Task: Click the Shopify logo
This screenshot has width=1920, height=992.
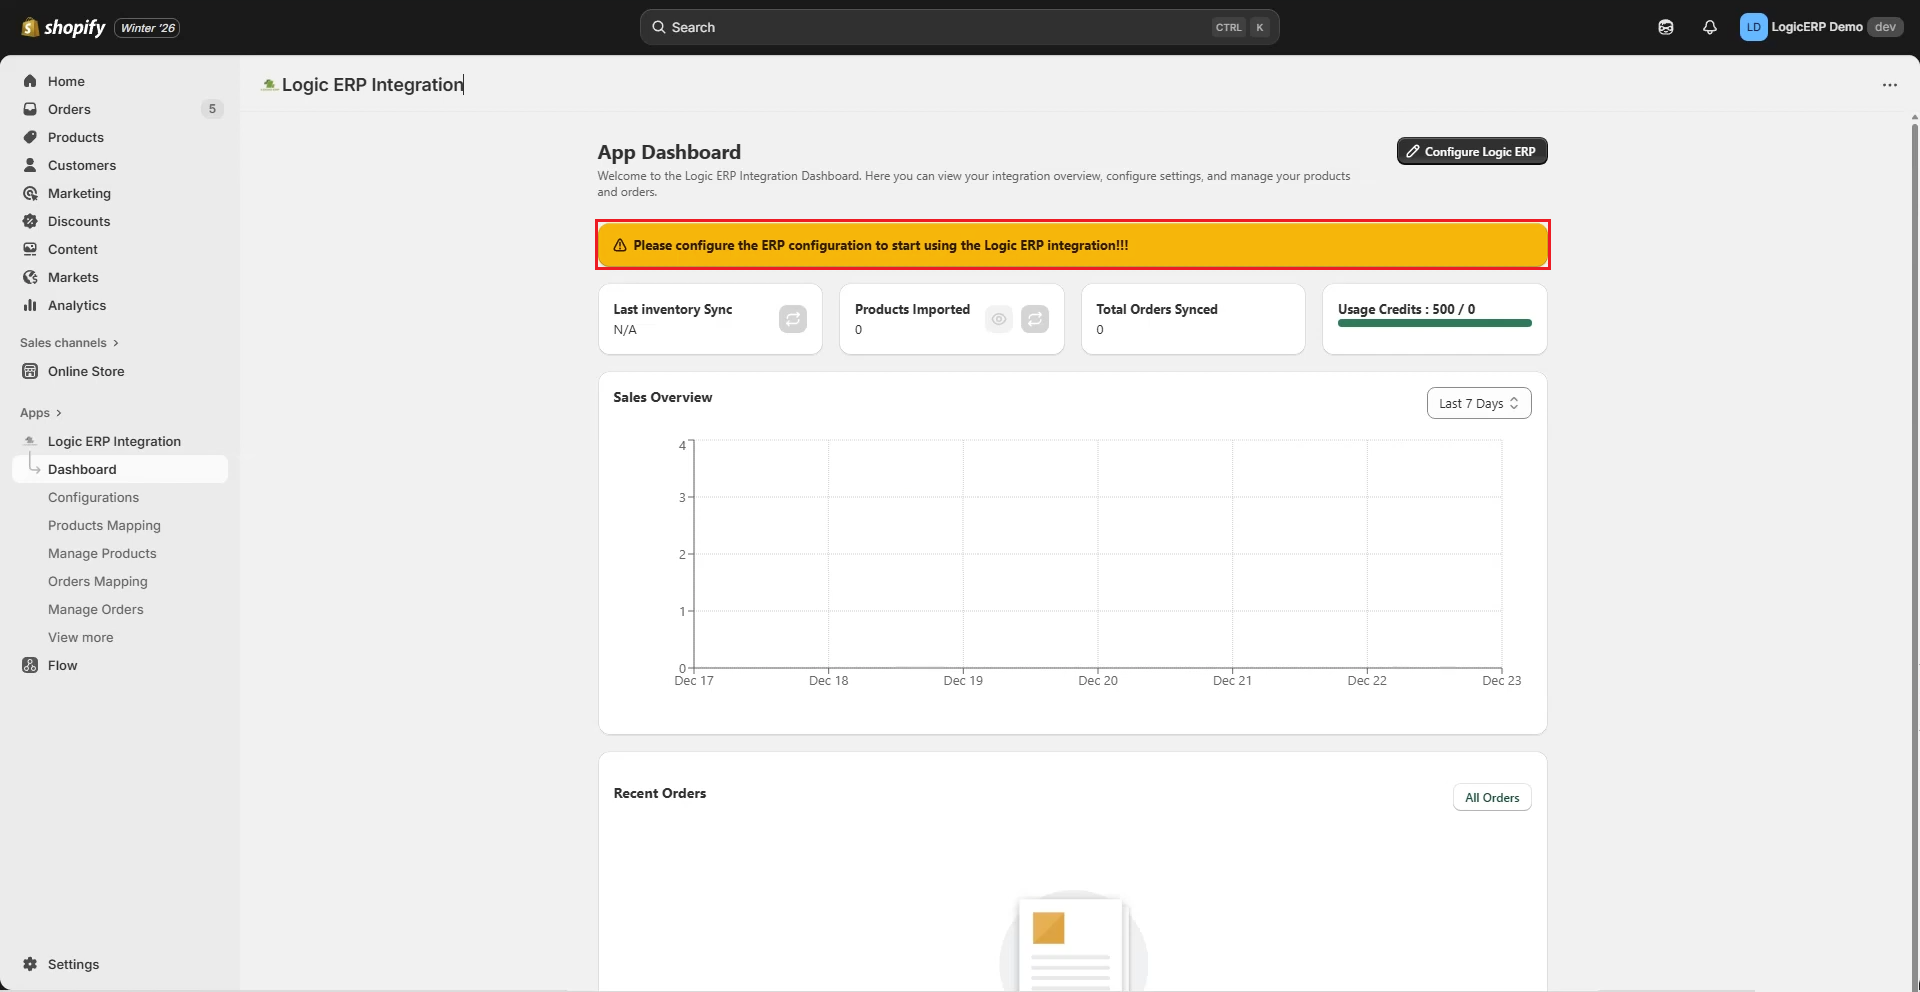Action: point(64,27)
